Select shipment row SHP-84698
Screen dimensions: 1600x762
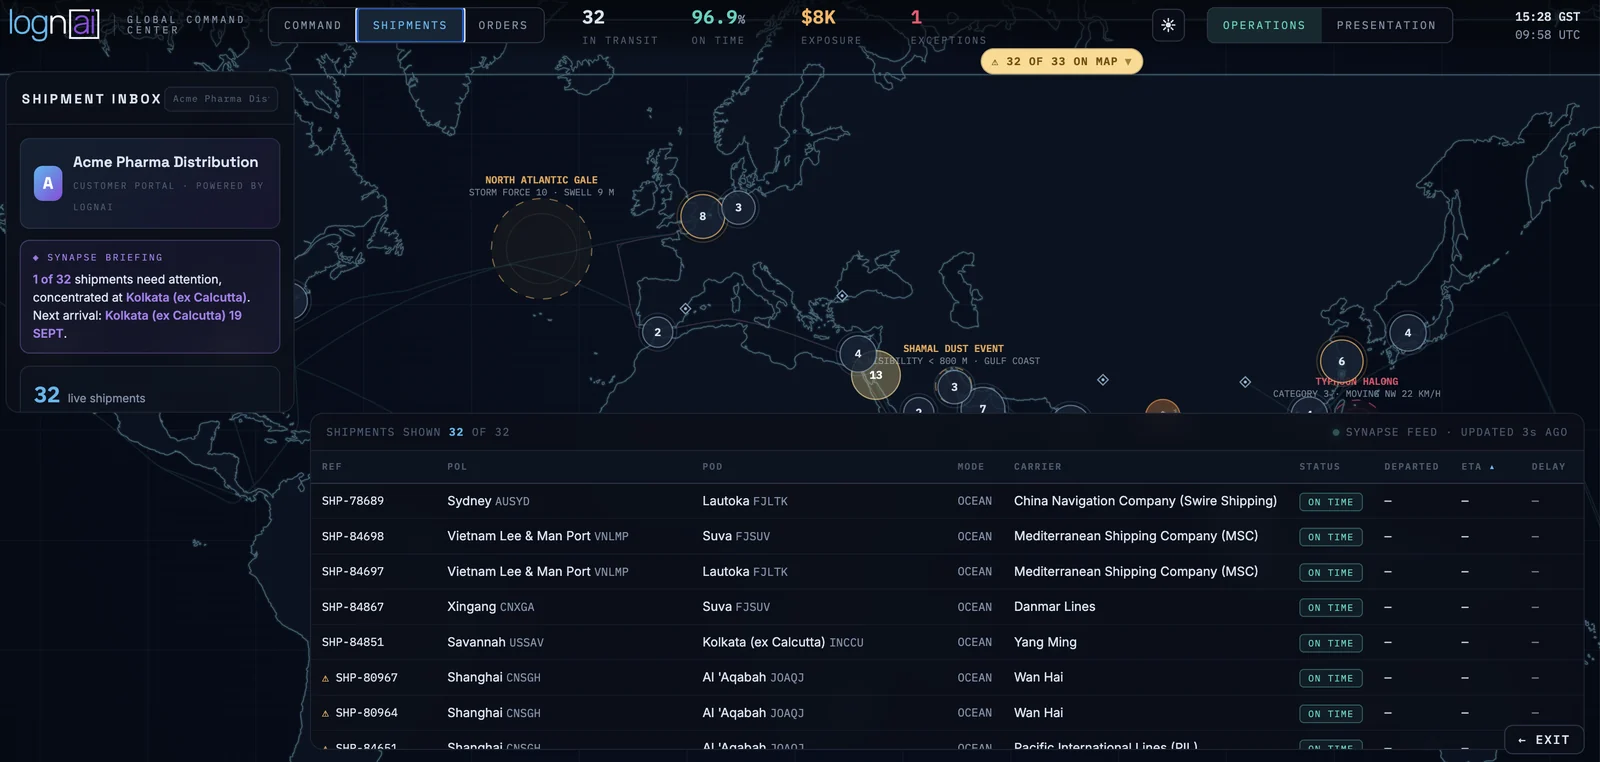tap(947, 536)
